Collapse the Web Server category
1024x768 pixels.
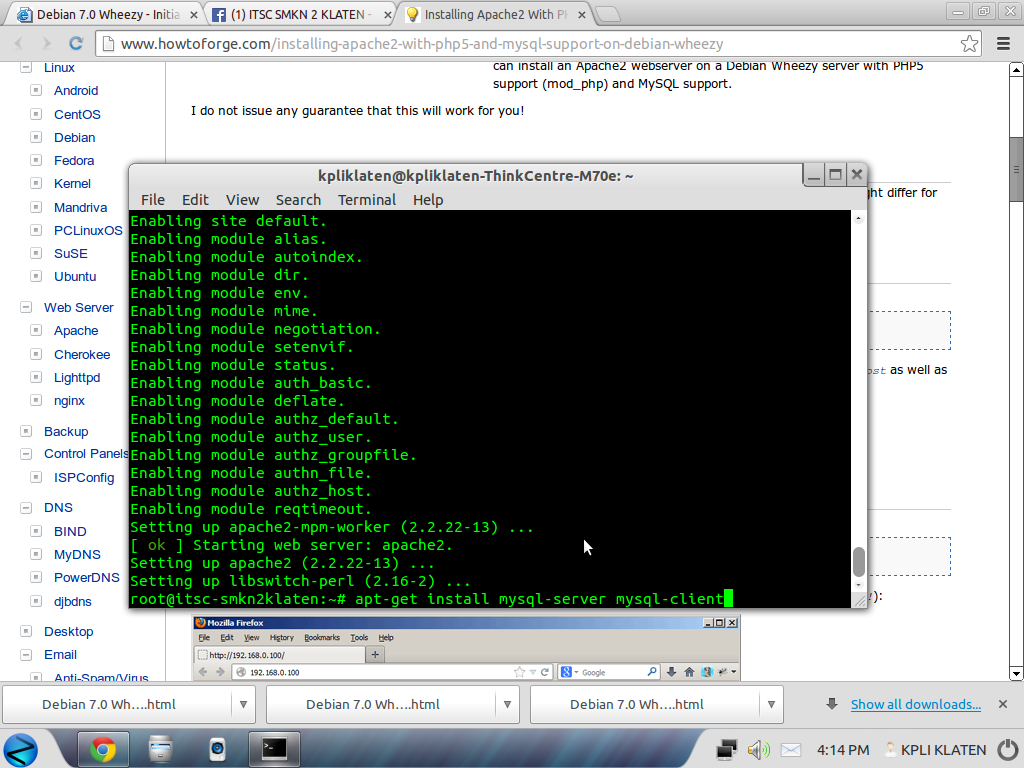[26, 307]
